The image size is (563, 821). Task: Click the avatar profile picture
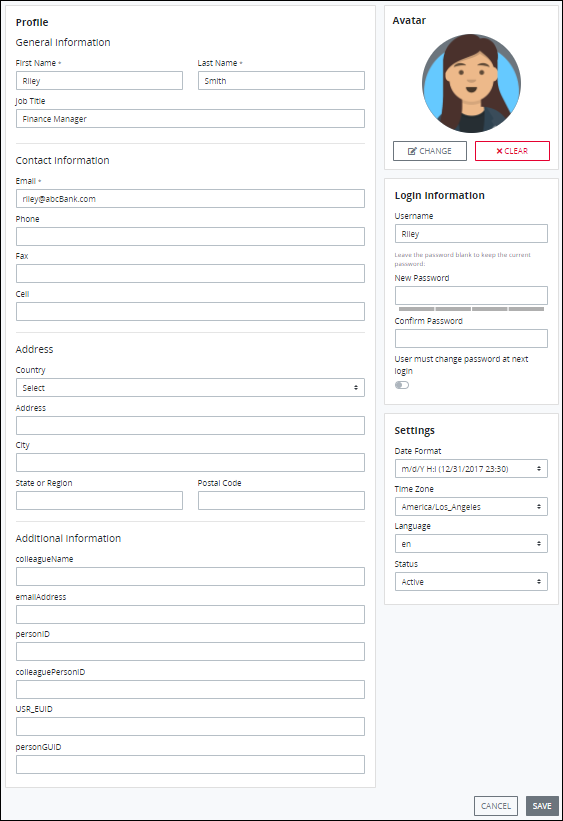471,84
